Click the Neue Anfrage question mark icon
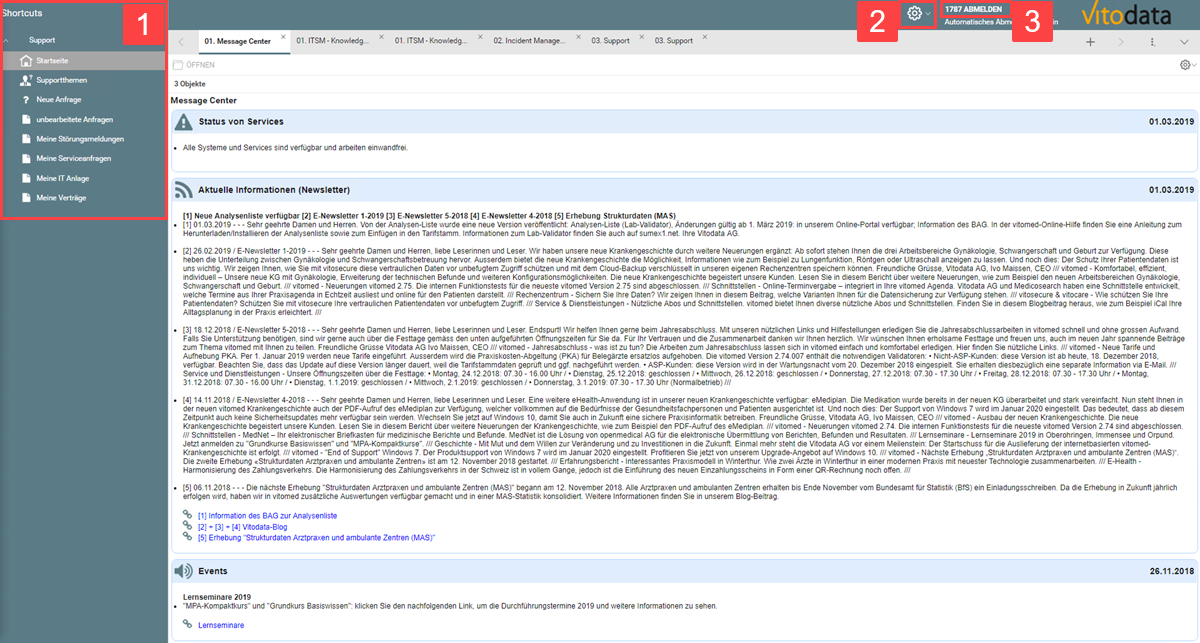This screenshot has width=1200, height=643. click(26, 99)
